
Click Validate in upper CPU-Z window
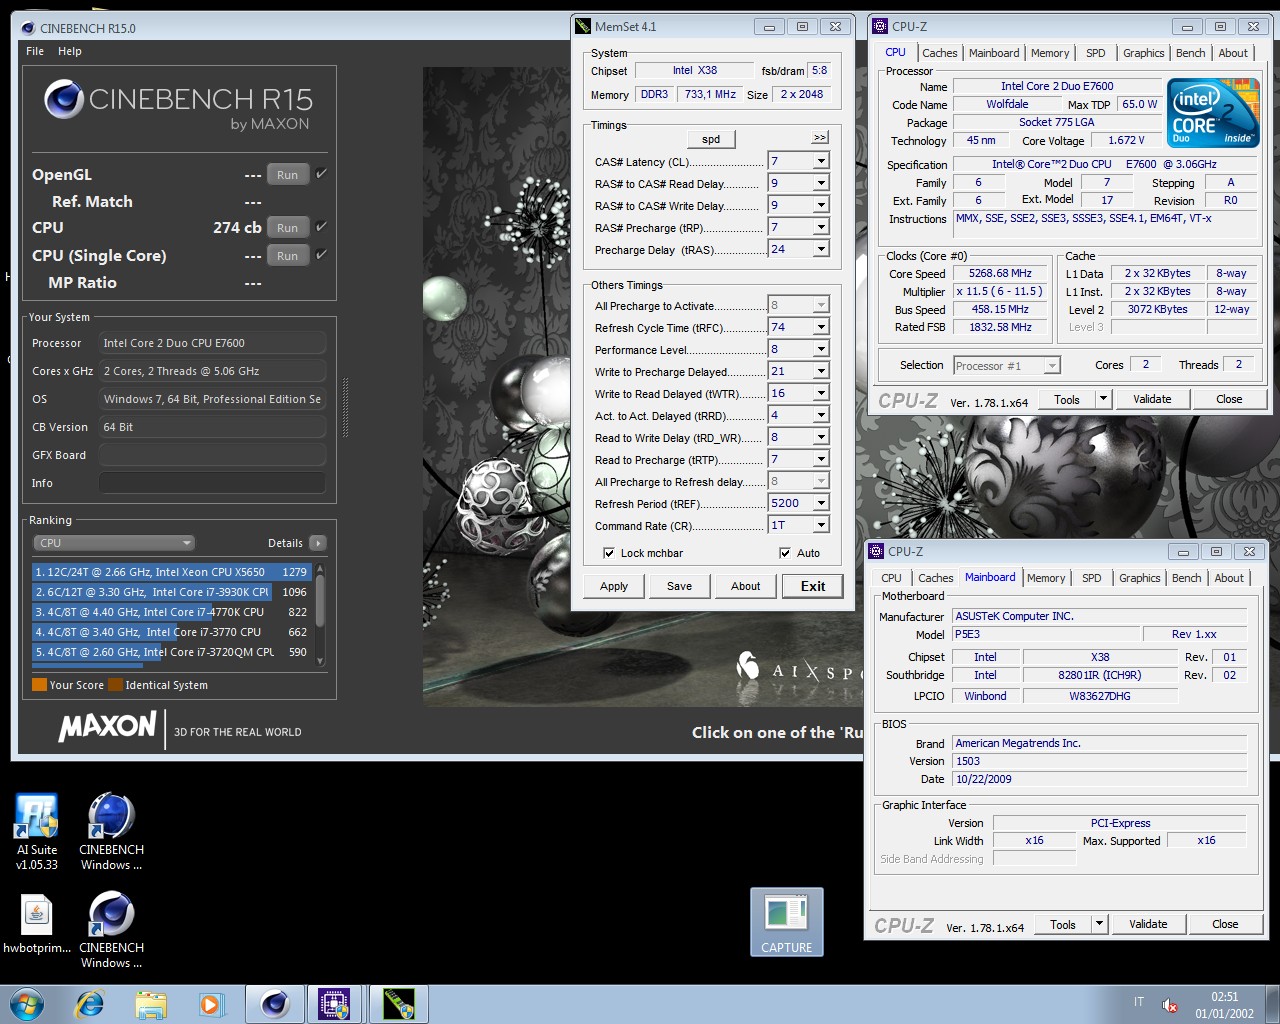coord(1152,399)
